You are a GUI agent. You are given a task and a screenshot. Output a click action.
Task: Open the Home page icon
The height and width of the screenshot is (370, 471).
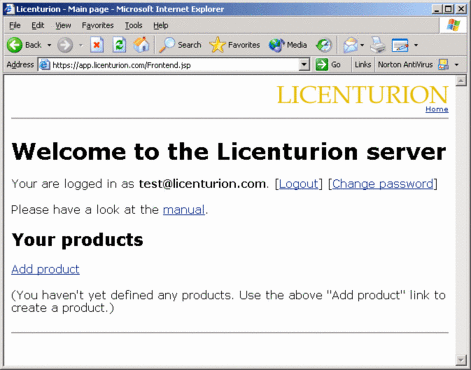click(x=141, y=45)
